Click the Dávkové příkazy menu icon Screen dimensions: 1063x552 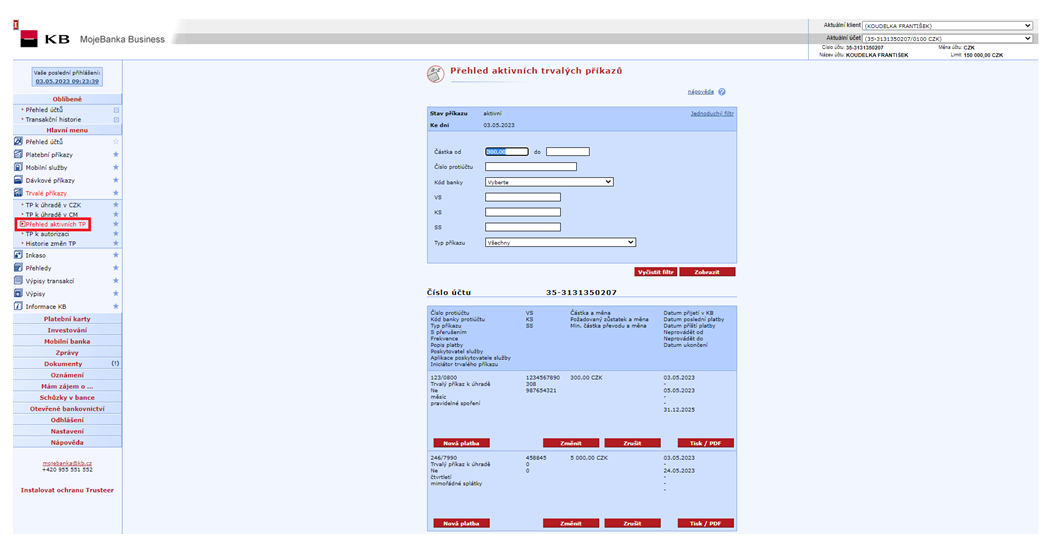[x=18, y=180]
